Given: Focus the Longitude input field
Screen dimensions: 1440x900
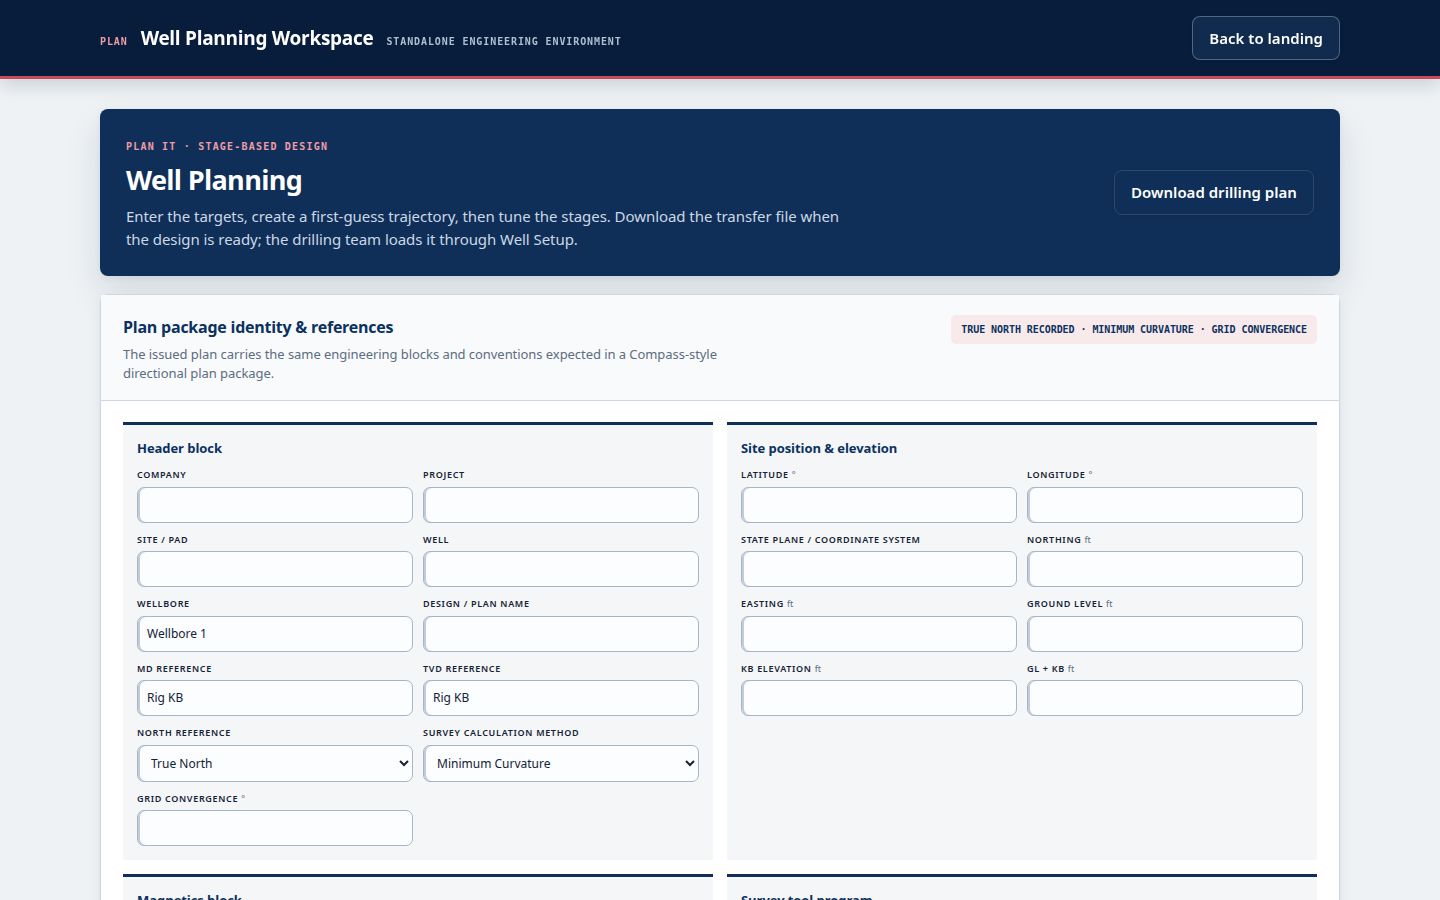Looking at the screenshot, I should tap(1165, 505).
